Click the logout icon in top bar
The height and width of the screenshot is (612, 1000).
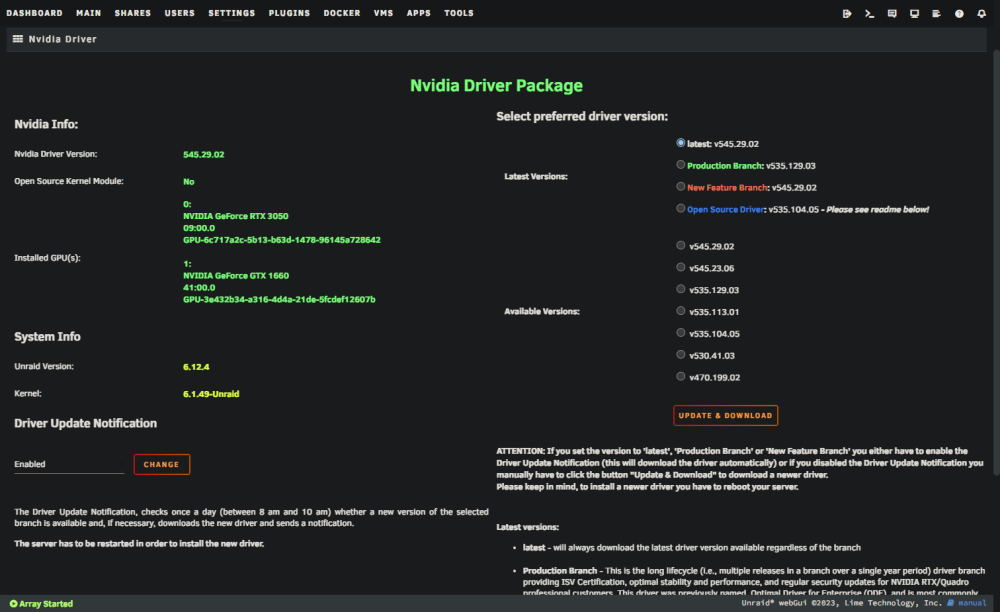pos(847,13)
